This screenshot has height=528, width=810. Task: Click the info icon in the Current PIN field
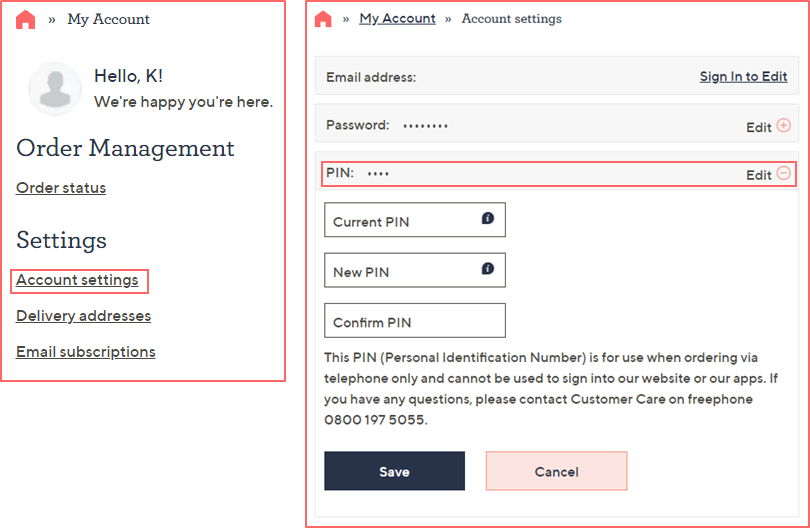[x=488, y=219]
